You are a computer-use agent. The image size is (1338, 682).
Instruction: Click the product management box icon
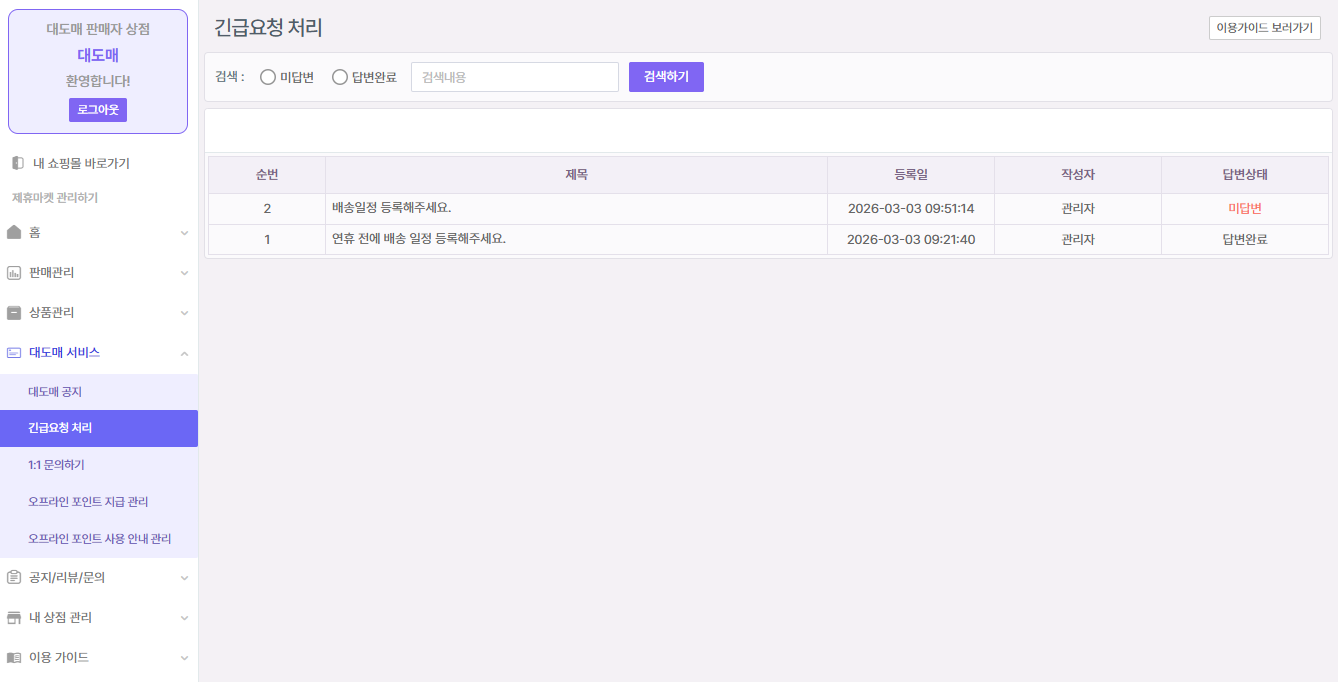14,313
